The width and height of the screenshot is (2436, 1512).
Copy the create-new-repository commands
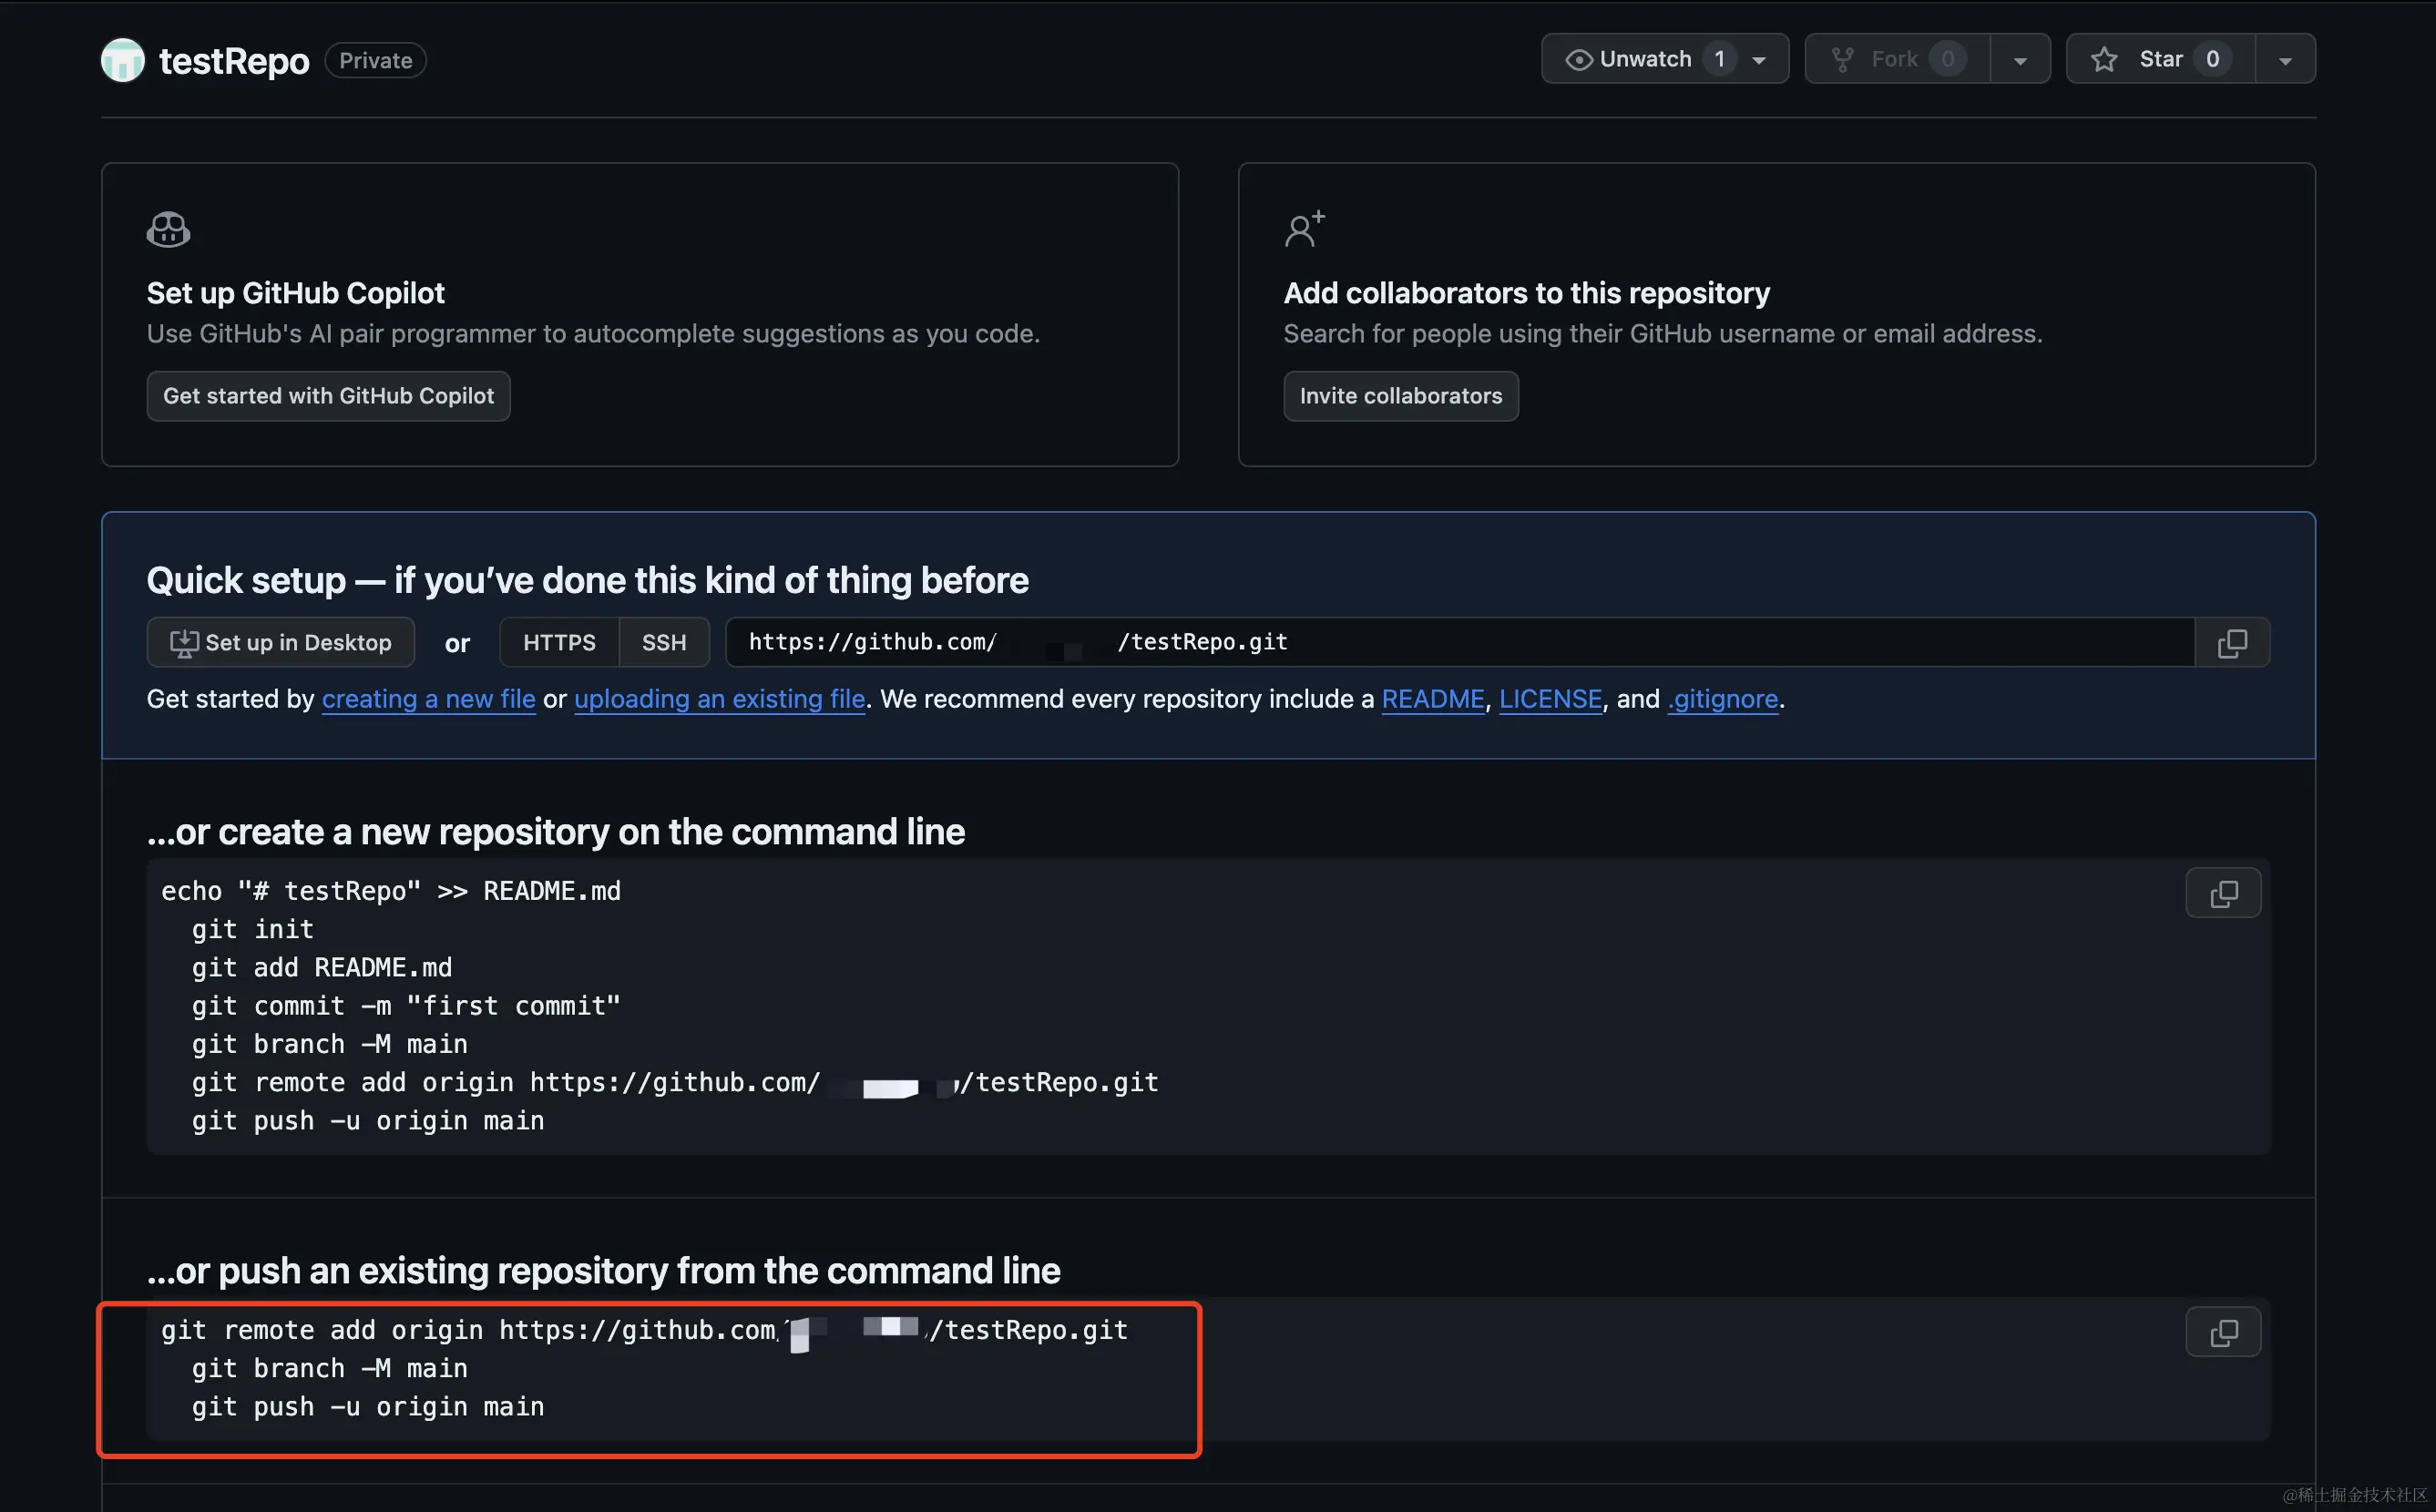pyautogui.click(x=2222, y=893)
